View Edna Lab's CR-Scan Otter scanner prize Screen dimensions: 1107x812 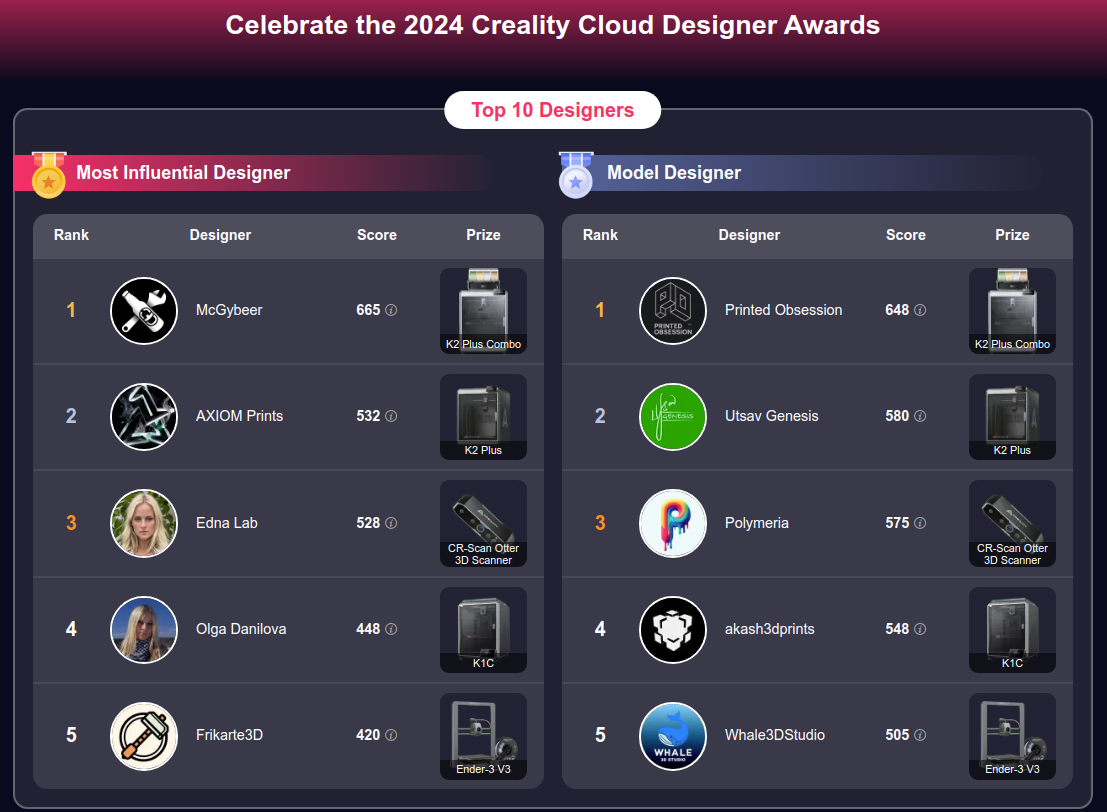tap(484, 523)
